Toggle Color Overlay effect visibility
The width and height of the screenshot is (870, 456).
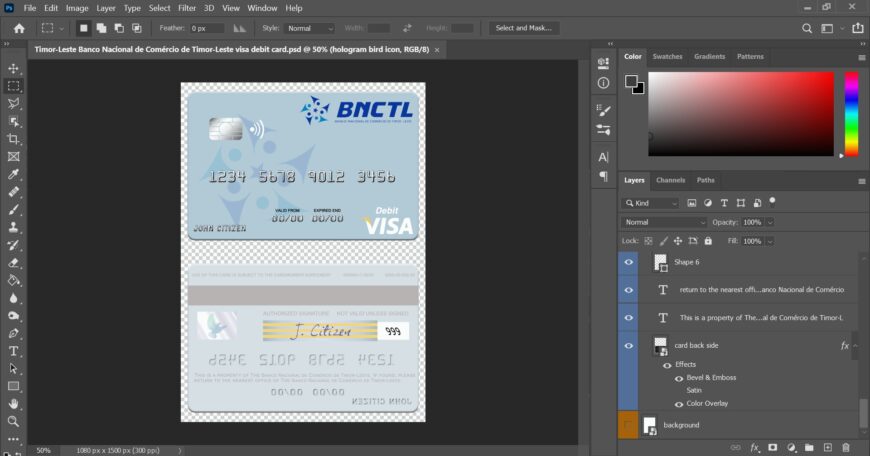[x=679, y=404]
